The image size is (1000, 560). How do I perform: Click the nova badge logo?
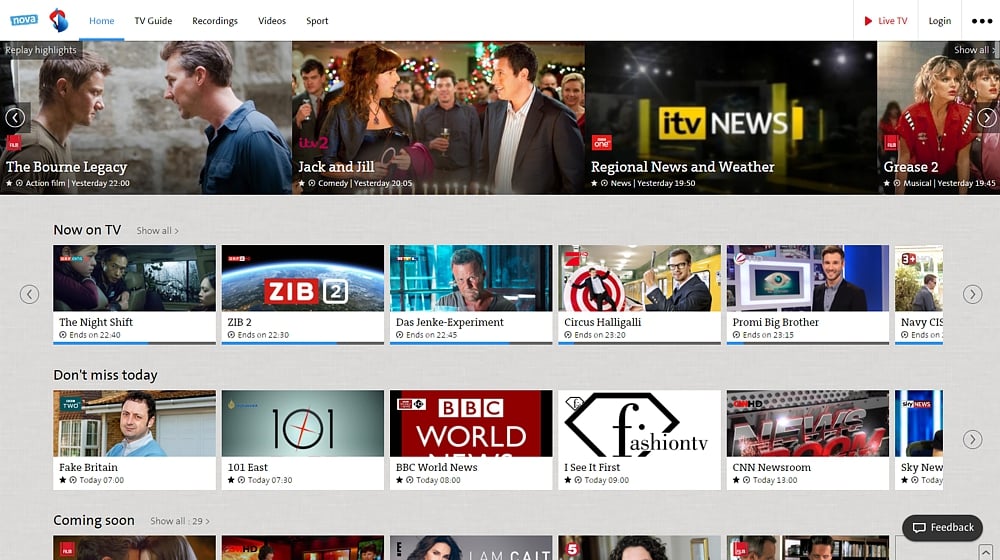(x=24, y=20)
